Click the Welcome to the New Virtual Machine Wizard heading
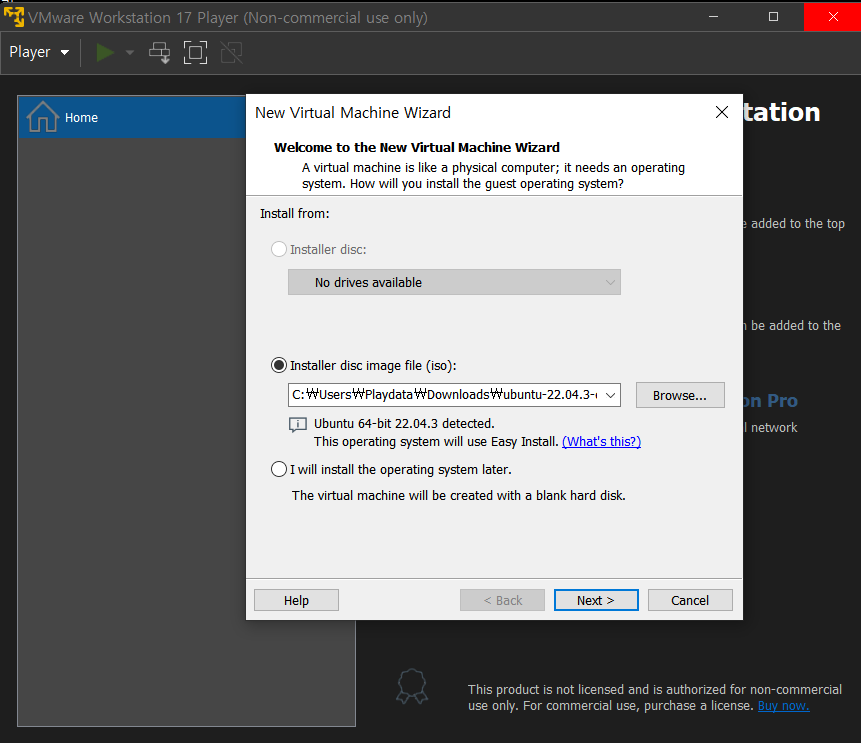 tap(417, 147)
